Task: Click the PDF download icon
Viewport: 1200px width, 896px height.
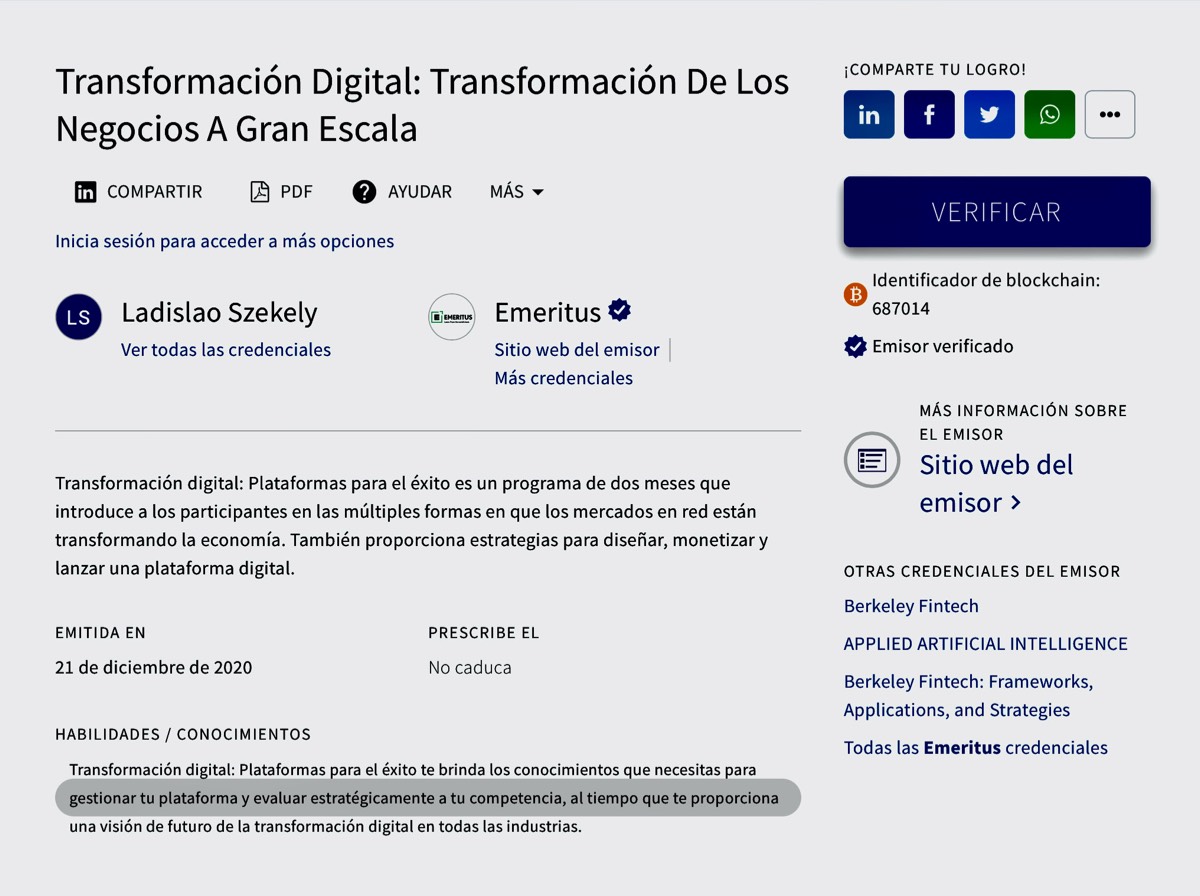Action: pos(260,192)
